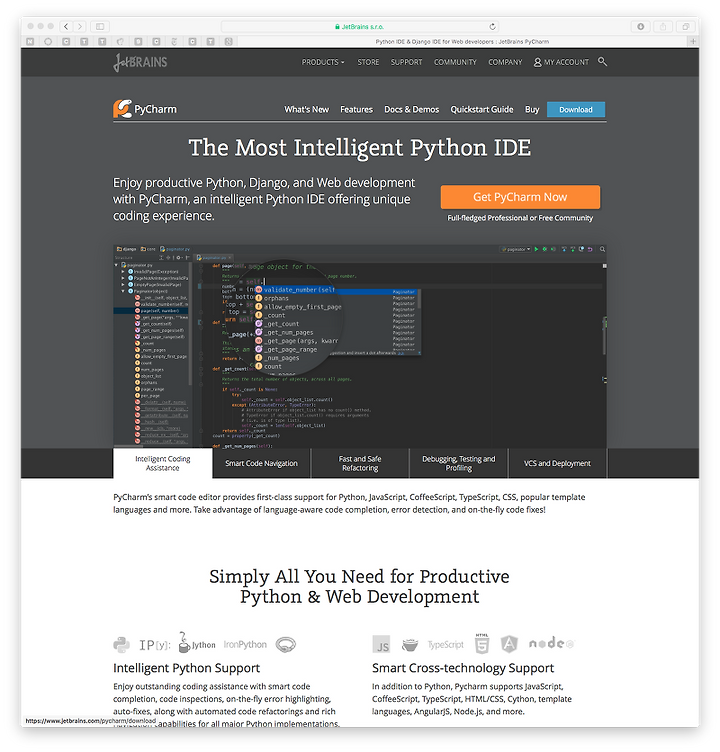The height and width of the screenshot is (752, 720).
Task: Click the Python logo icon
Action: (x=122, y=644)
